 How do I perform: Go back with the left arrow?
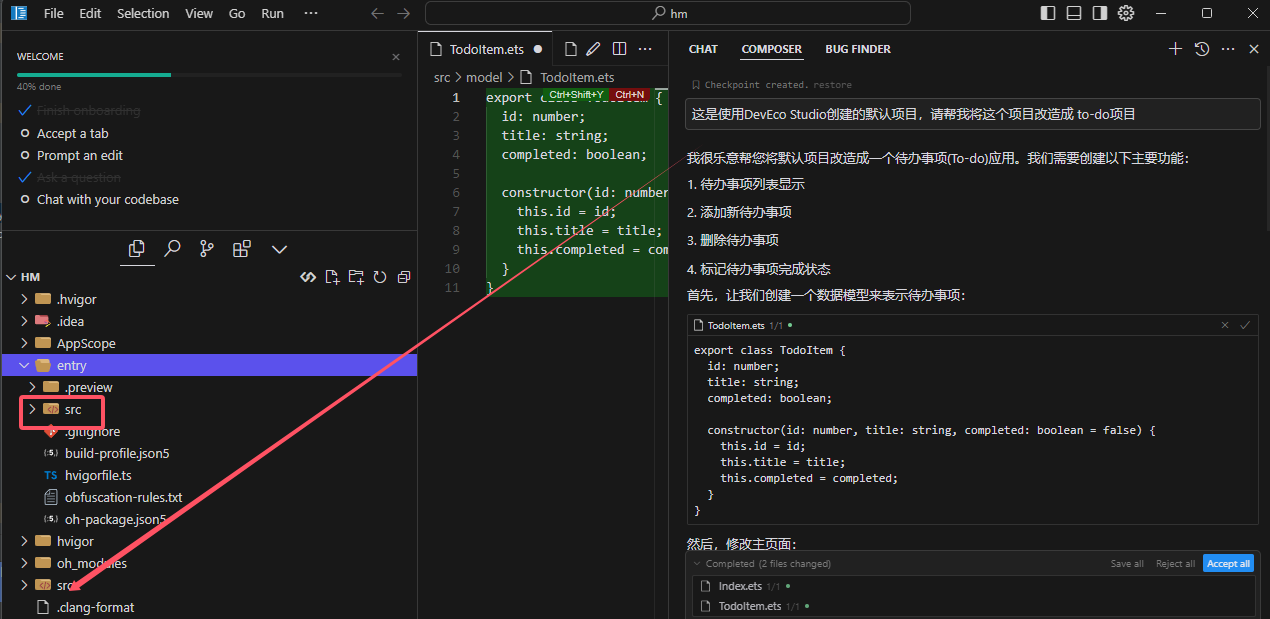pos(377,13)
